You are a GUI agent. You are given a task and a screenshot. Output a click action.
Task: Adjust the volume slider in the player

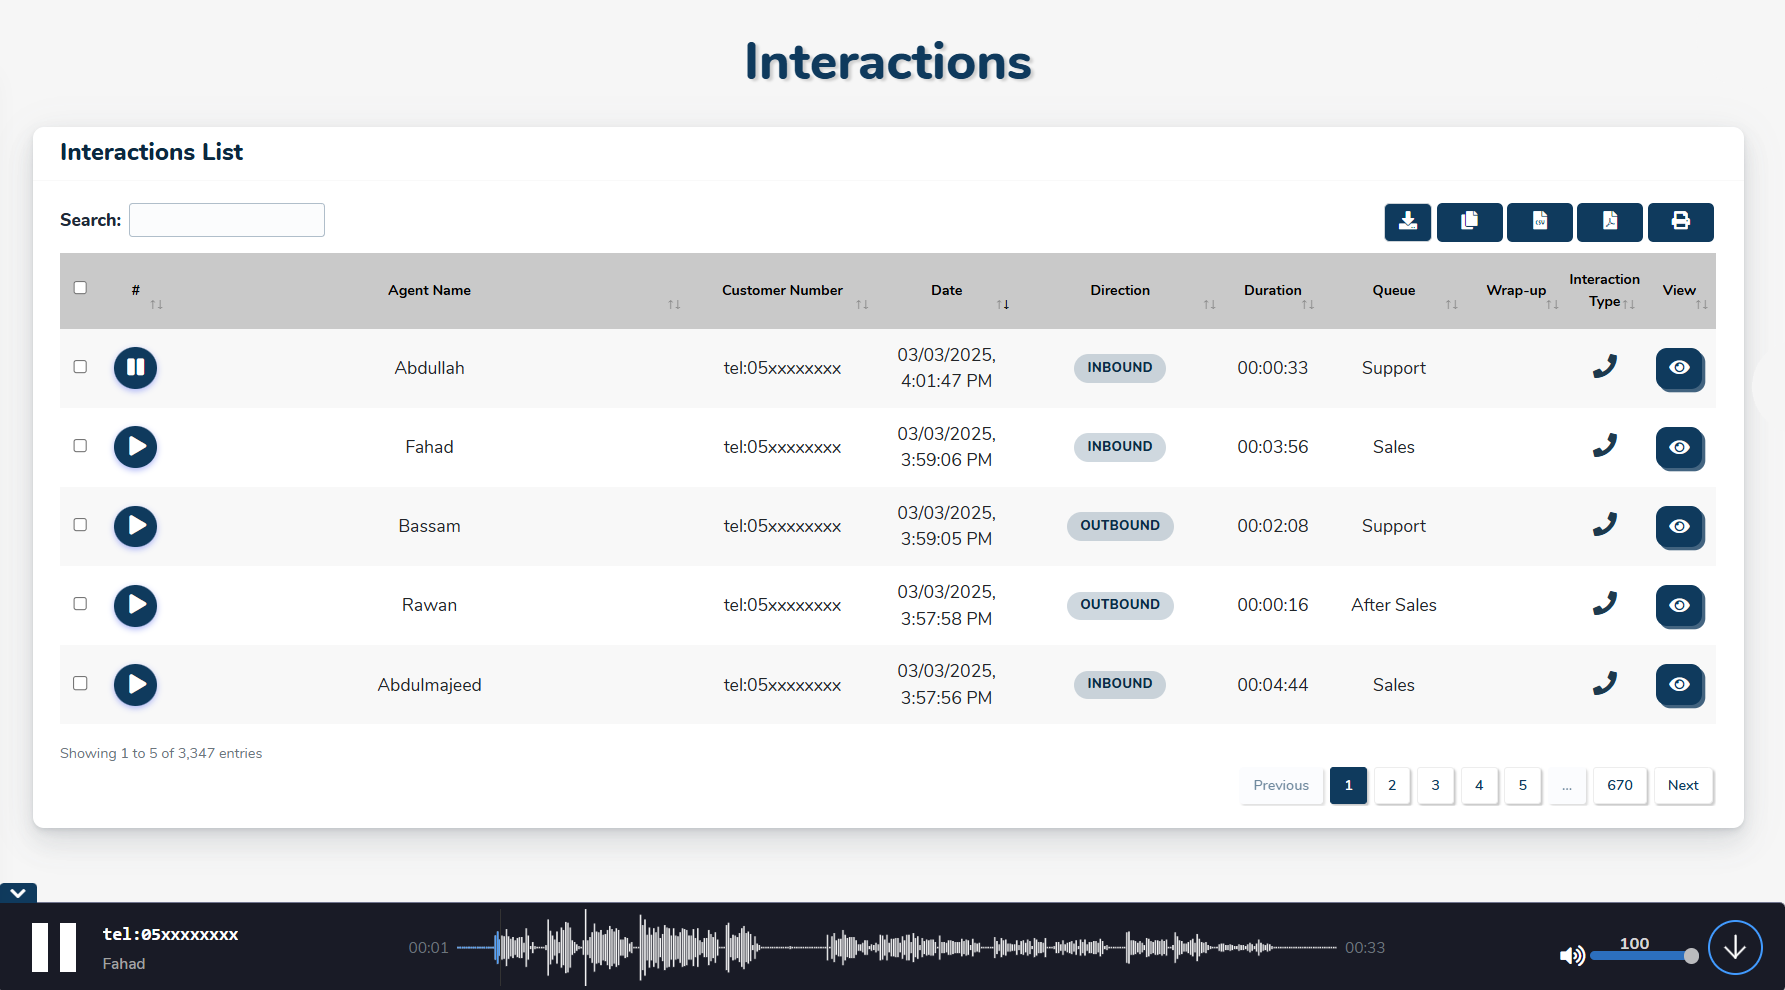point(1642,956)
